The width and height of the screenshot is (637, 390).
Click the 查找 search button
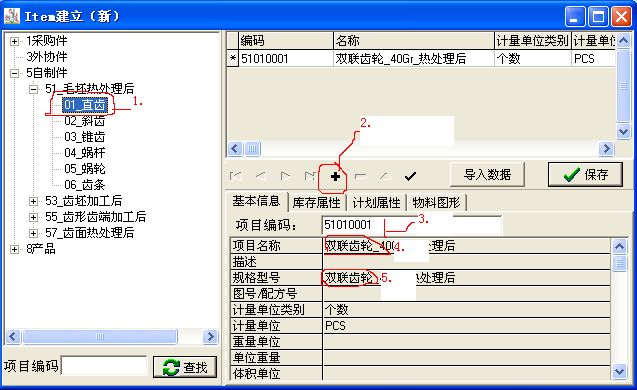[185, 367]
